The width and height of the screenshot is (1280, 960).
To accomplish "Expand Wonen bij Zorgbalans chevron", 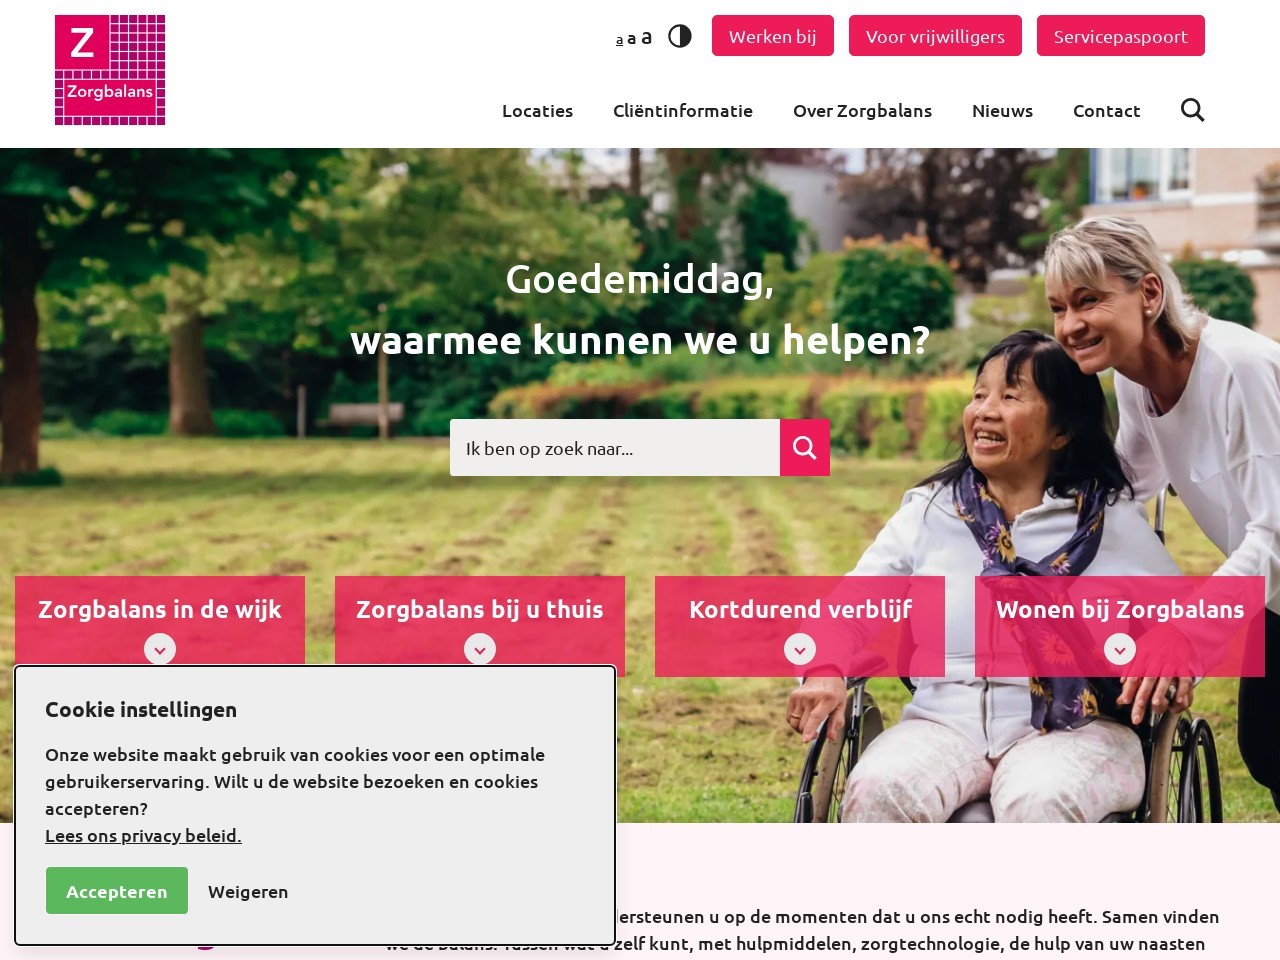I will 1120,649.
